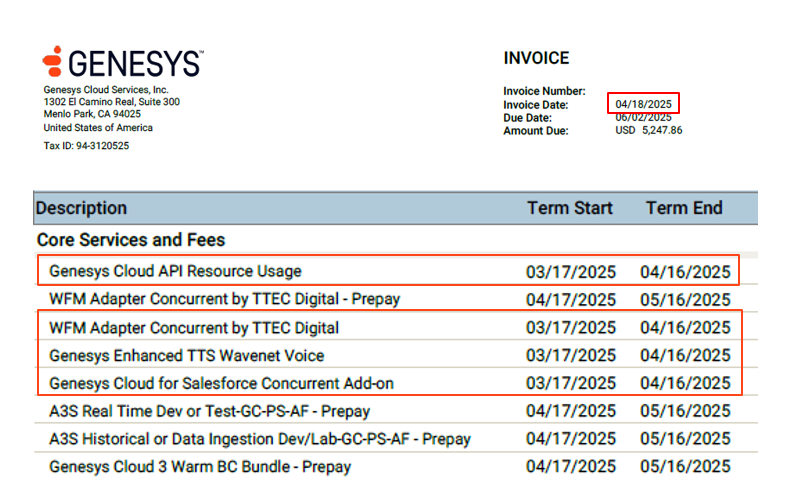Viewport: 790px width, 495px height.
Task: Click the Term Start column header
Action: (x=570, y=208)
